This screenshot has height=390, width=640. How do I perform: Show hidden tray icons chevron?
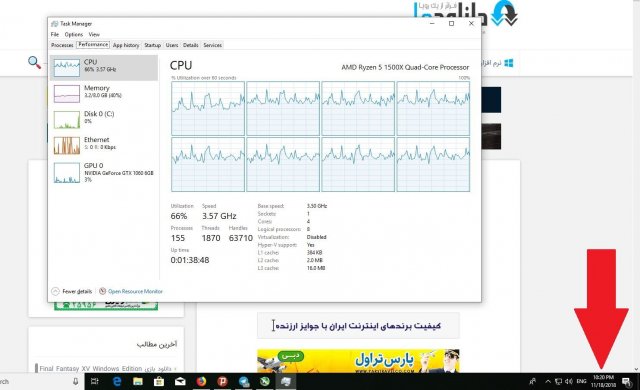(548, 381)
